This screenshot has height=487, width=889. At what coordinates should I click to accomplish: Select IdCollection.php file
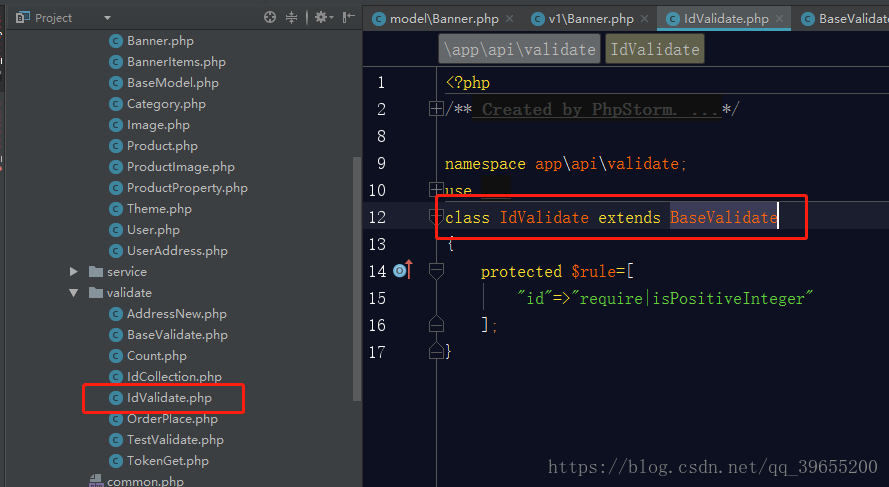(174, 376)
